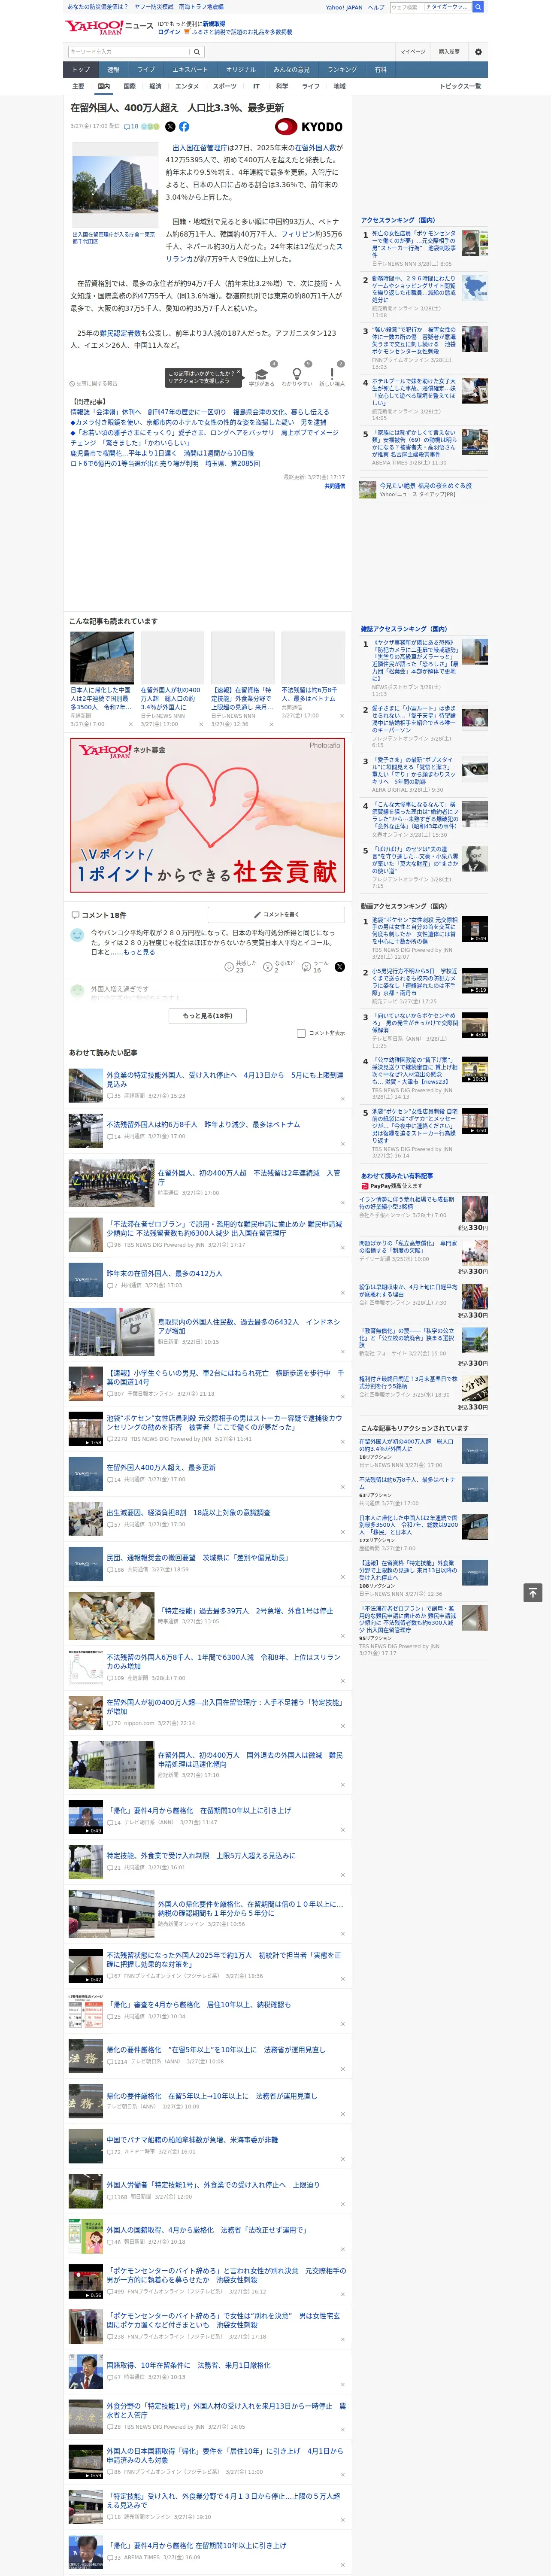
Task: React with わかりやすい lightbulb icon
Action: 297,374
